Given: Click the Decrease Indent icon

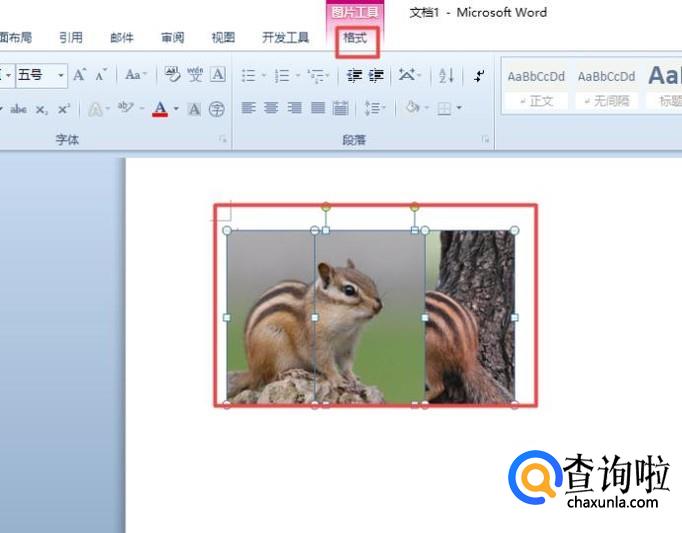Looking at the screenshot, I should click(354, 76).
